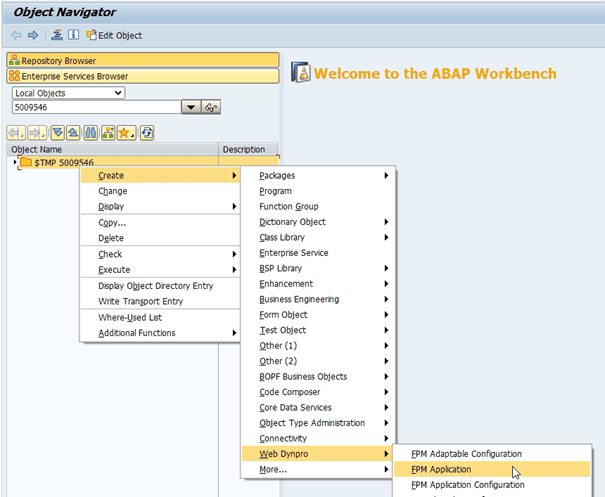Viewport: 605px width, 497px height.
Task: Expand the Form Object submenu
Action: pos(318,315)
